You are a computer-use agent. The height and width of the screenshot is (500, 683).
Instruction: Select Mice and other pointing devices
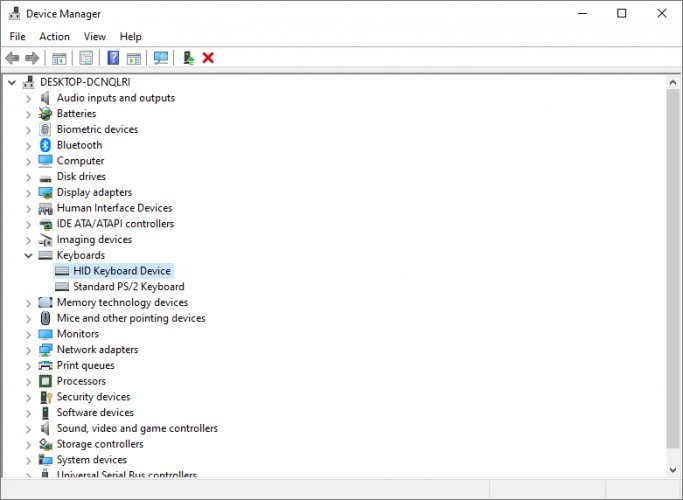(x=130, y=318)
